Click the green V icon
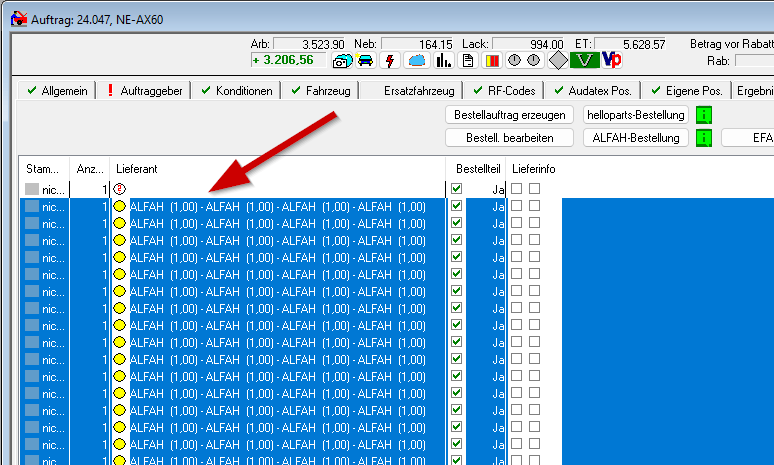The height and width of the screenshot is (465, 774). point(585,61)
